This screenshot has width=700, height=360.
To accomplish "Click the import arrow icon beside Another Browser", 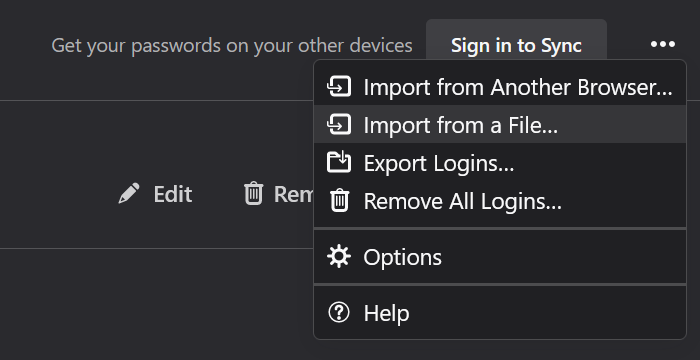I will tap(339, 86).
